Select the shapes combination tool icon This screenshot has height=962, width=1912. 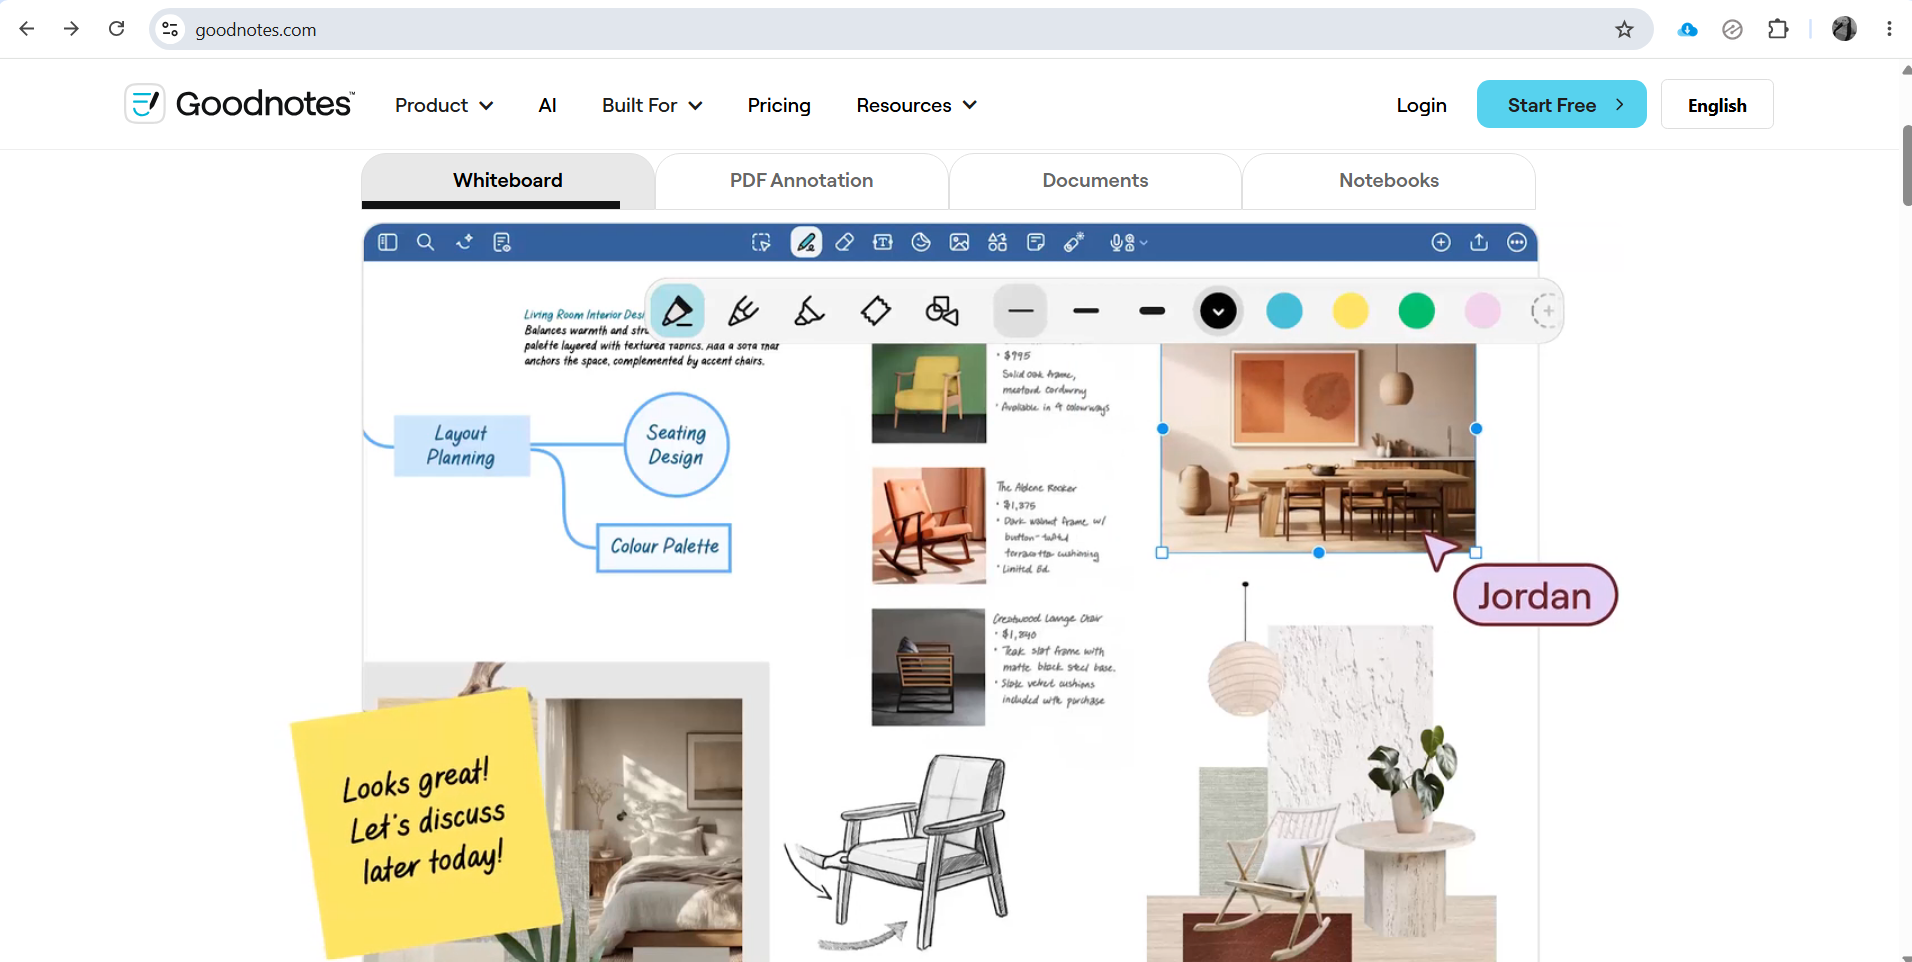coord(942,311)
